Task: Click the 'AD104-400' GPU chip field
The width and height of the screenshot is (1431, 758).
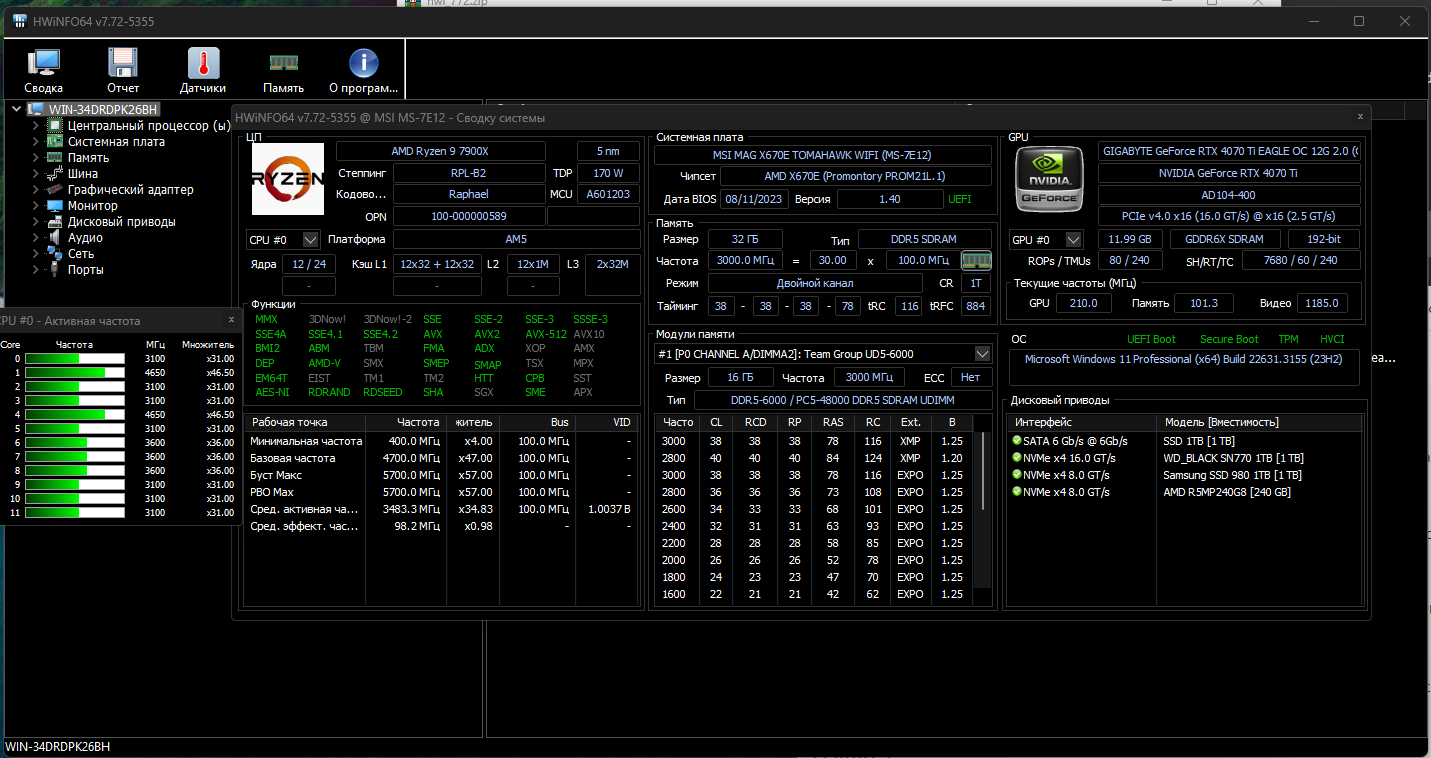Action: point(1229,195)
